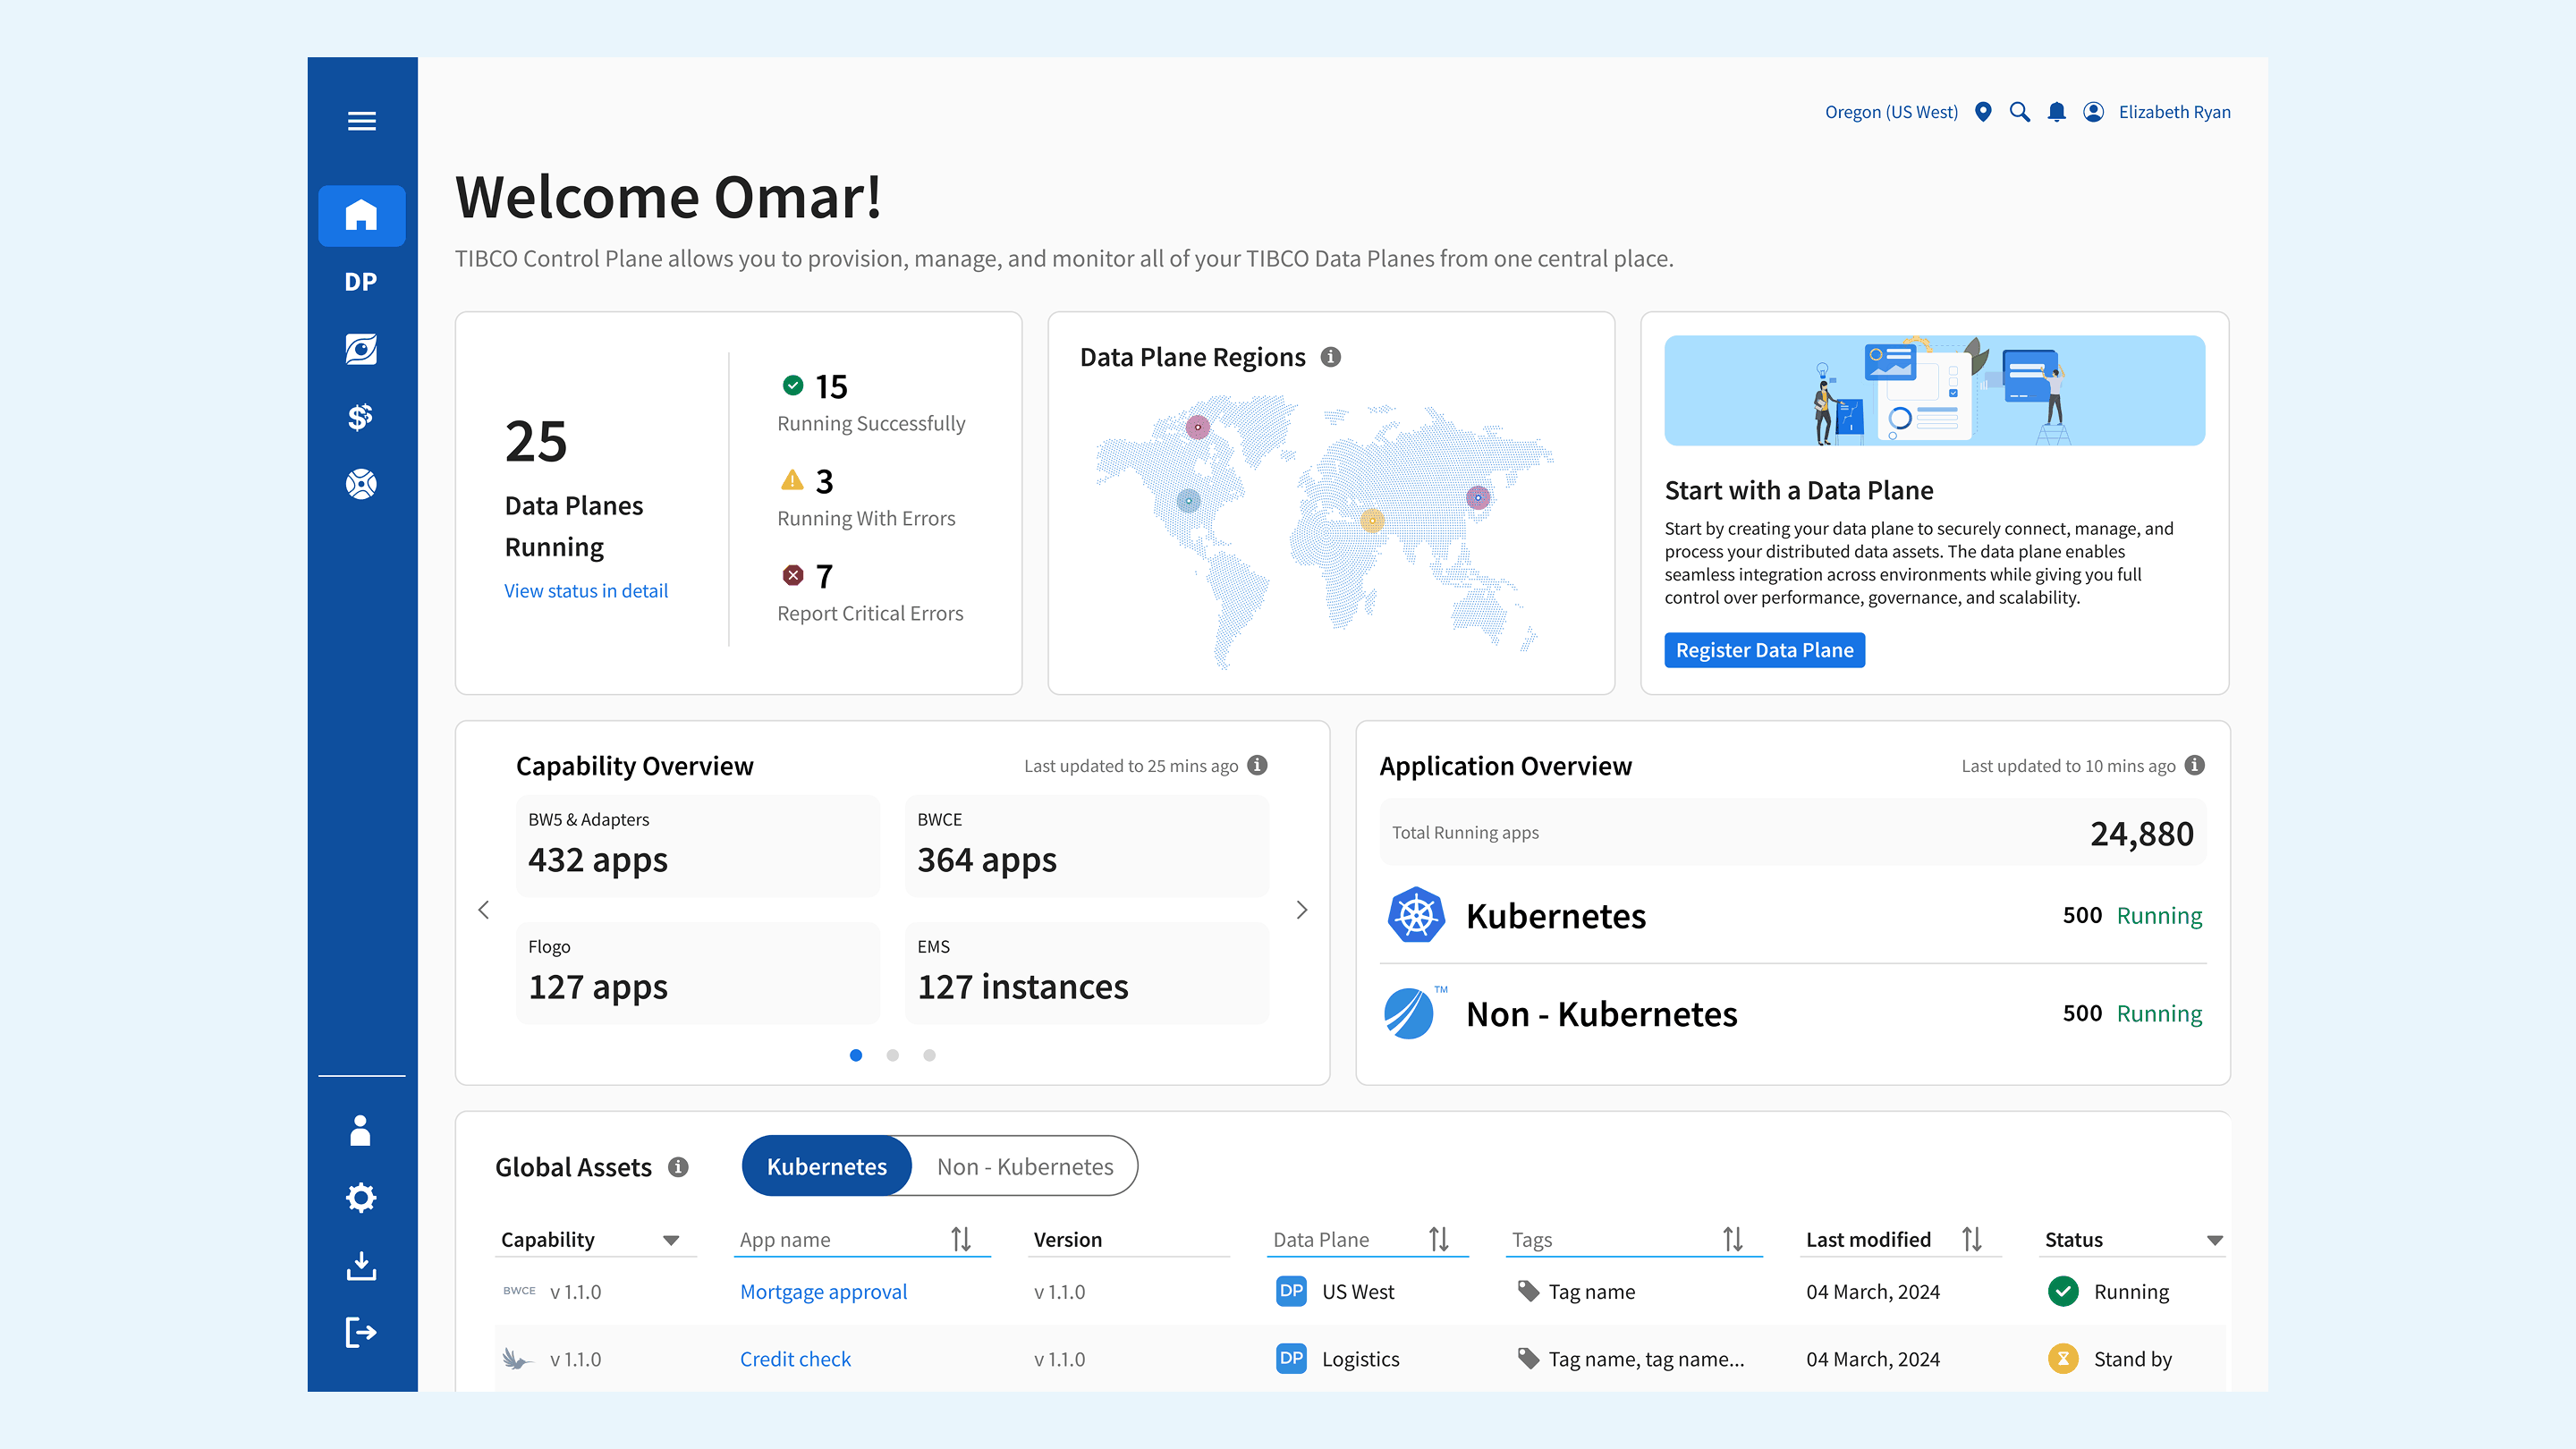Open billing via the dollar sign sidebar icon

point(361,416)
